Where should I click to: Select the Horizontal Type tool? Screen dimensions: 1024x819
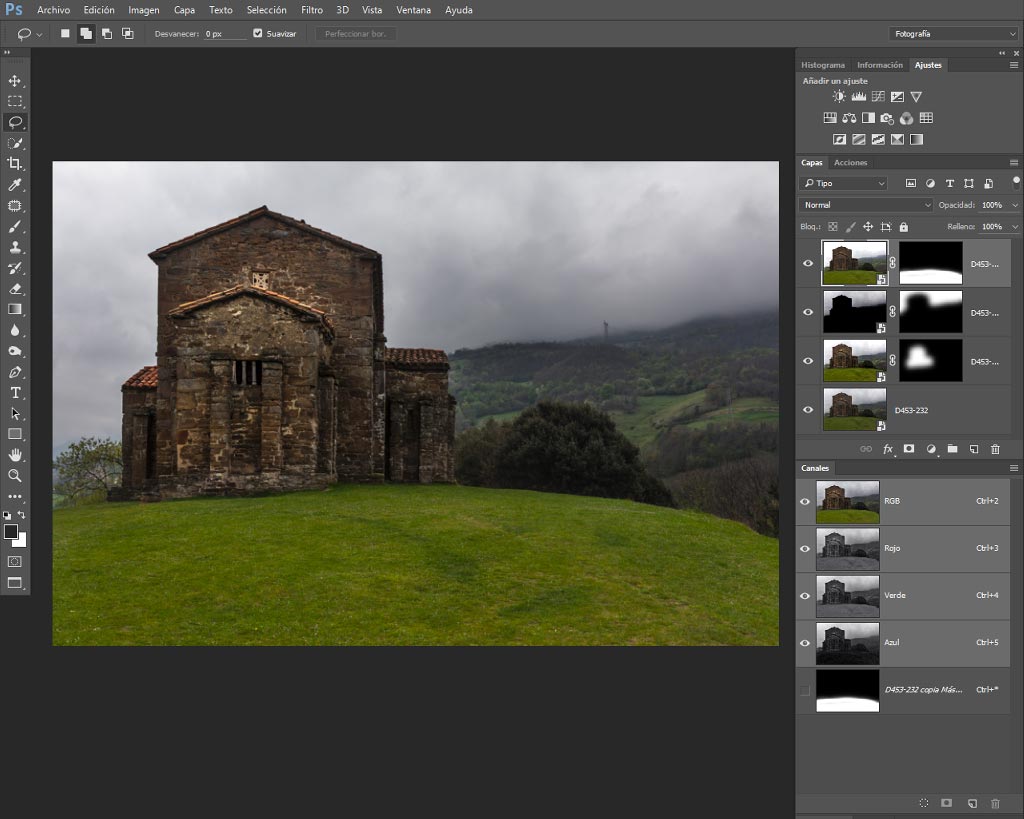click(x=14, y=393)
